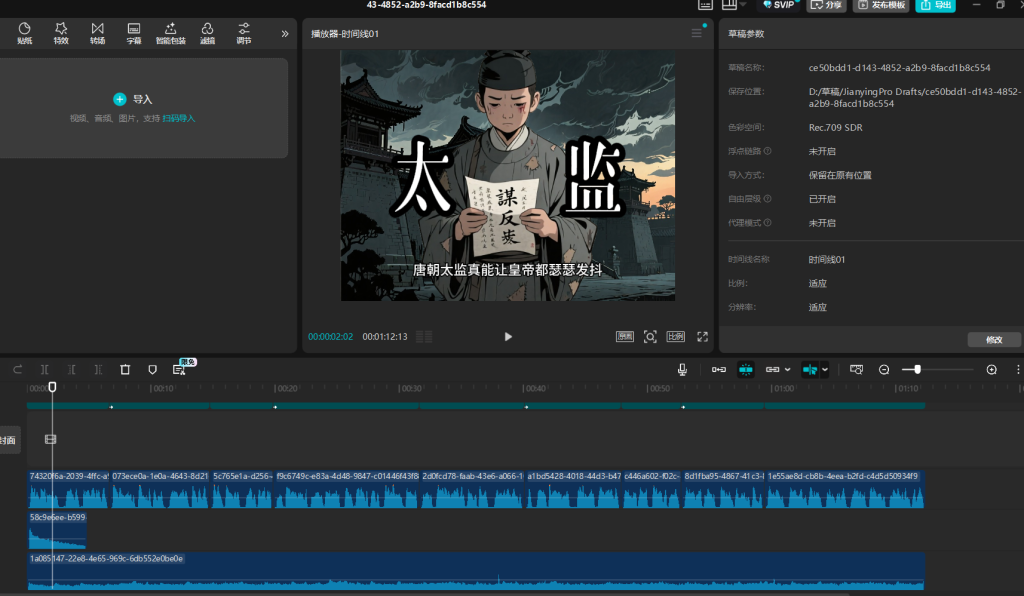
Task: Enter fullscreen preview in the player
Action: coord(702,337)
